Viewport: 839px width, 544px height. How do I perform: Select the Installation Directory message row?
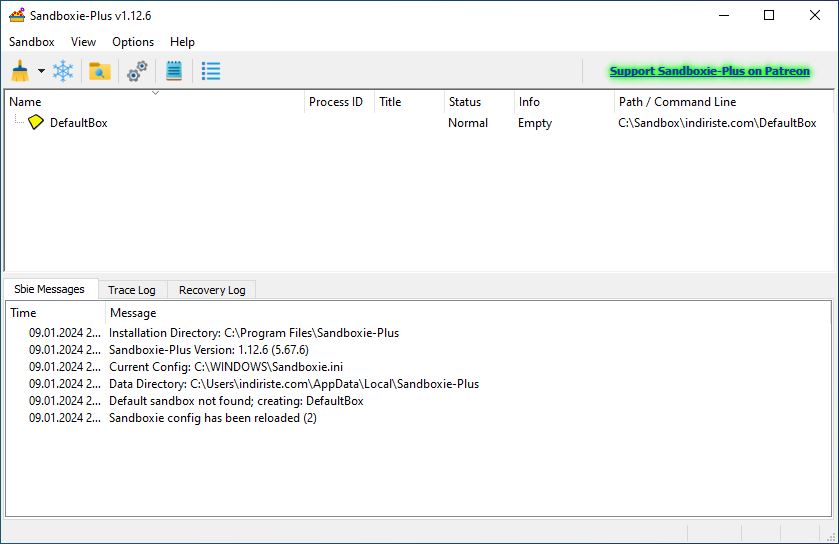tap(418, 333)
